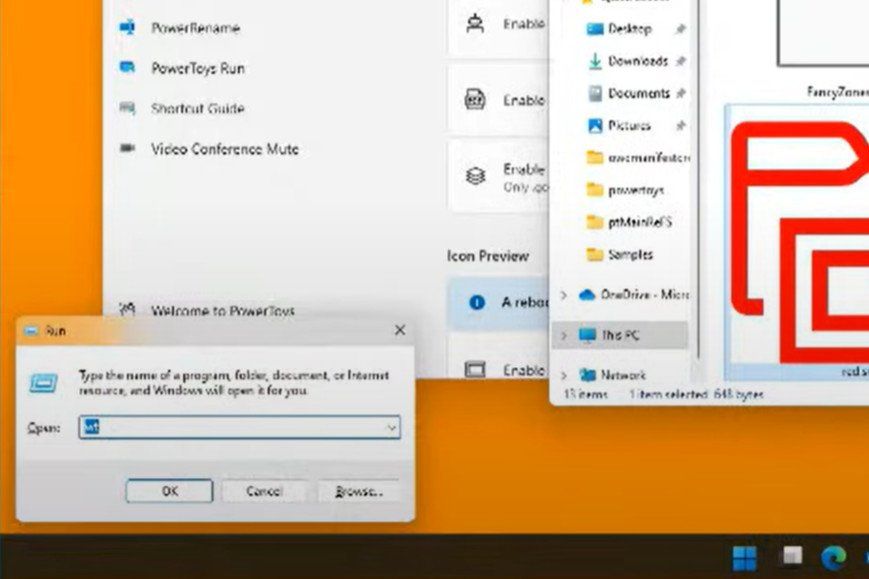Click the OneDrive cloud icon

[x=589, y=295]
